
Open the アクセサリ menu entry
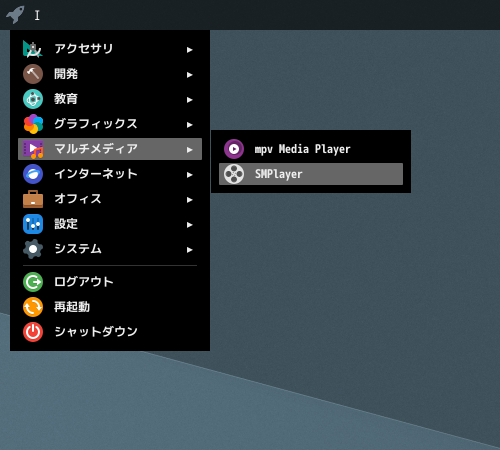(110, 49)
